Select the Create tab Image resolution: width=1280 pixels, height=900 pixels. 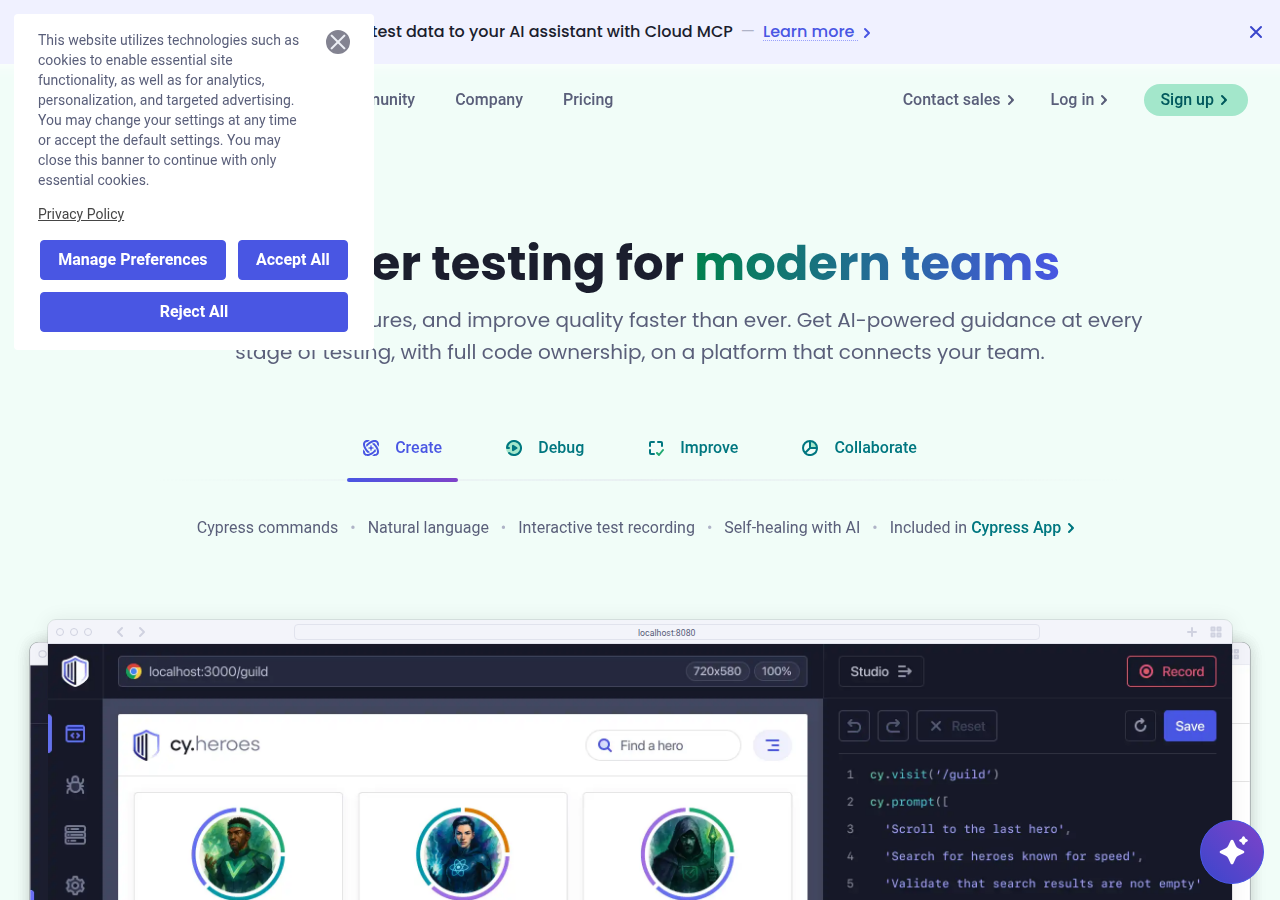402,448
